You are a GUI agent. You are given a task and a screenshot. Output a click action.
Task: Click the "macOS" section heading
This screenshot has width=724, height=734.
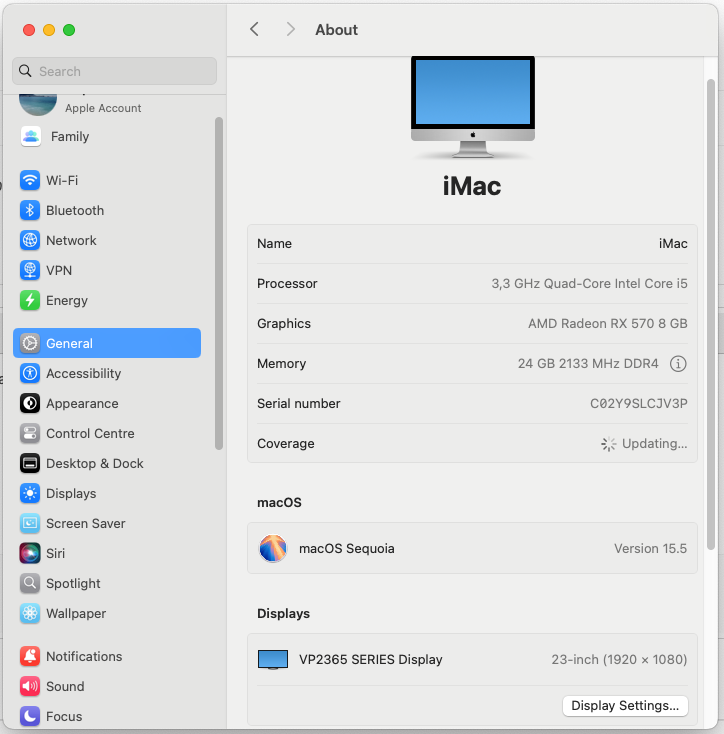coord(279,503)
